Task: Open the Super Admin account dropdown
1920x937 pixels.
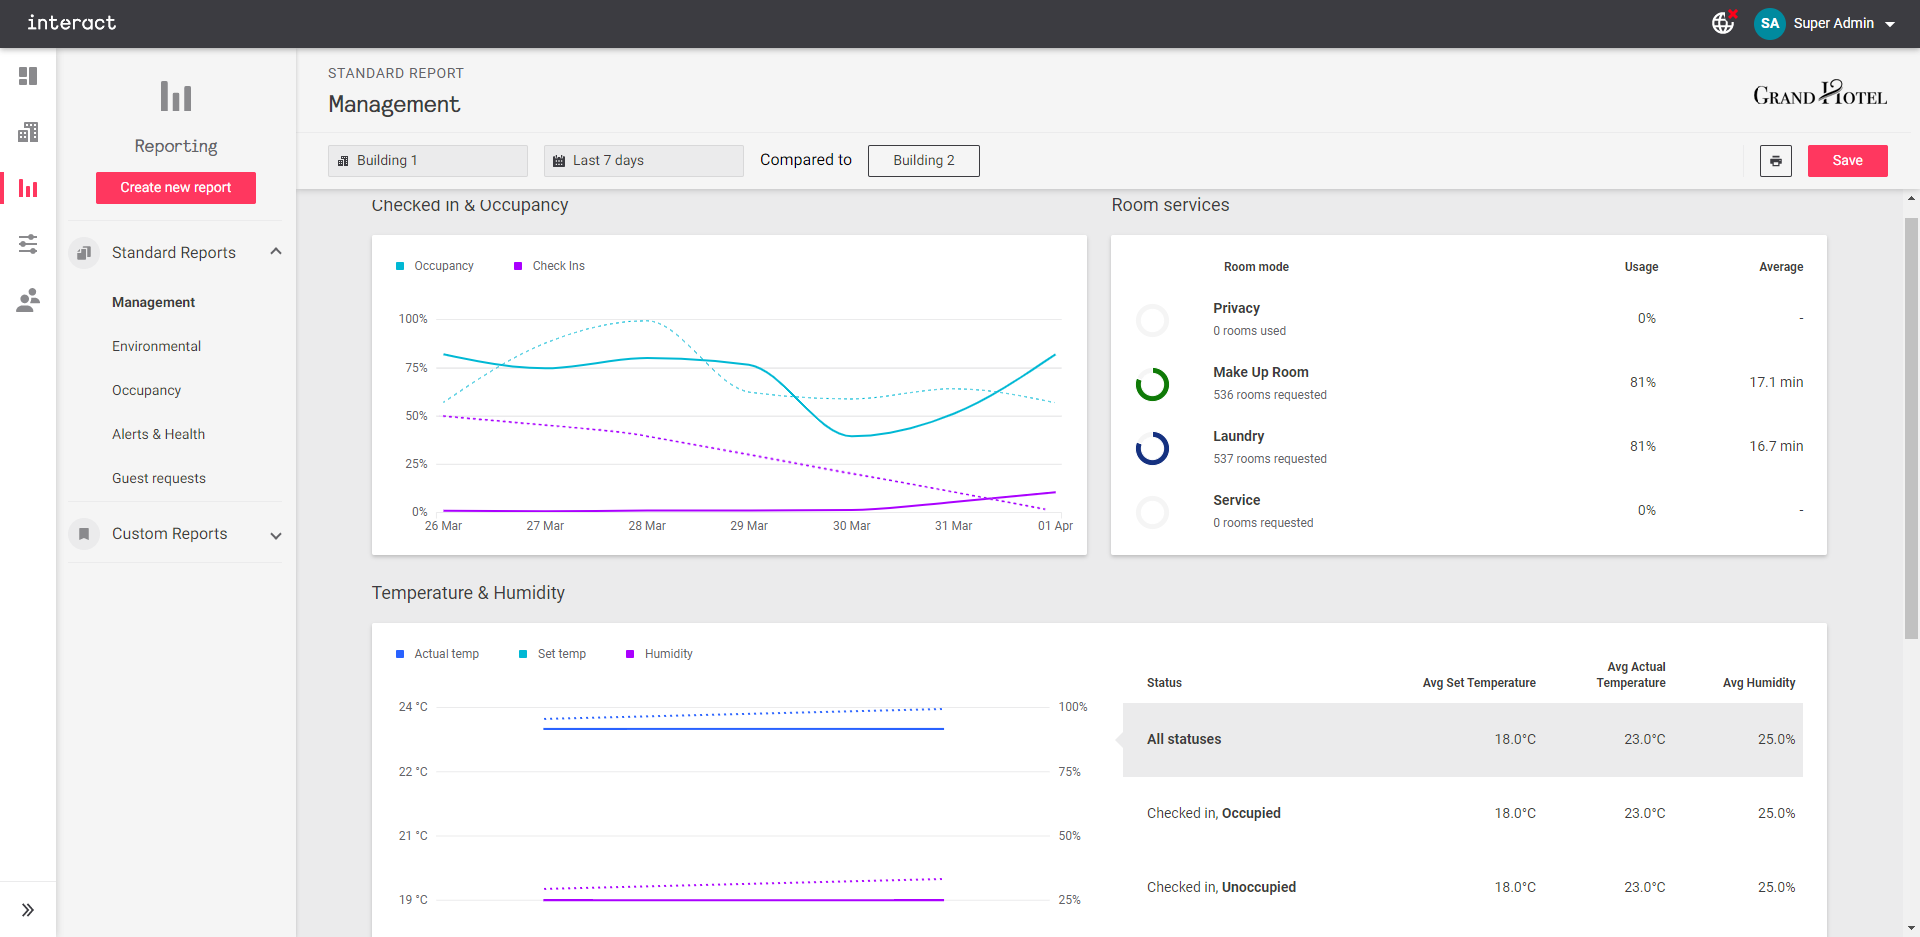Action: 1825,23
